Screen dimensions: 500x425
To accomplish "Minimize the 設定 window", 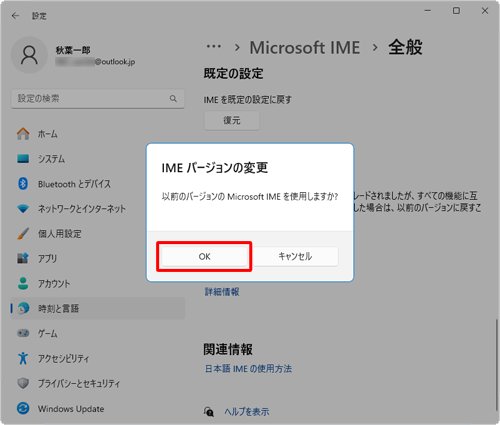I will pos(428,11).
